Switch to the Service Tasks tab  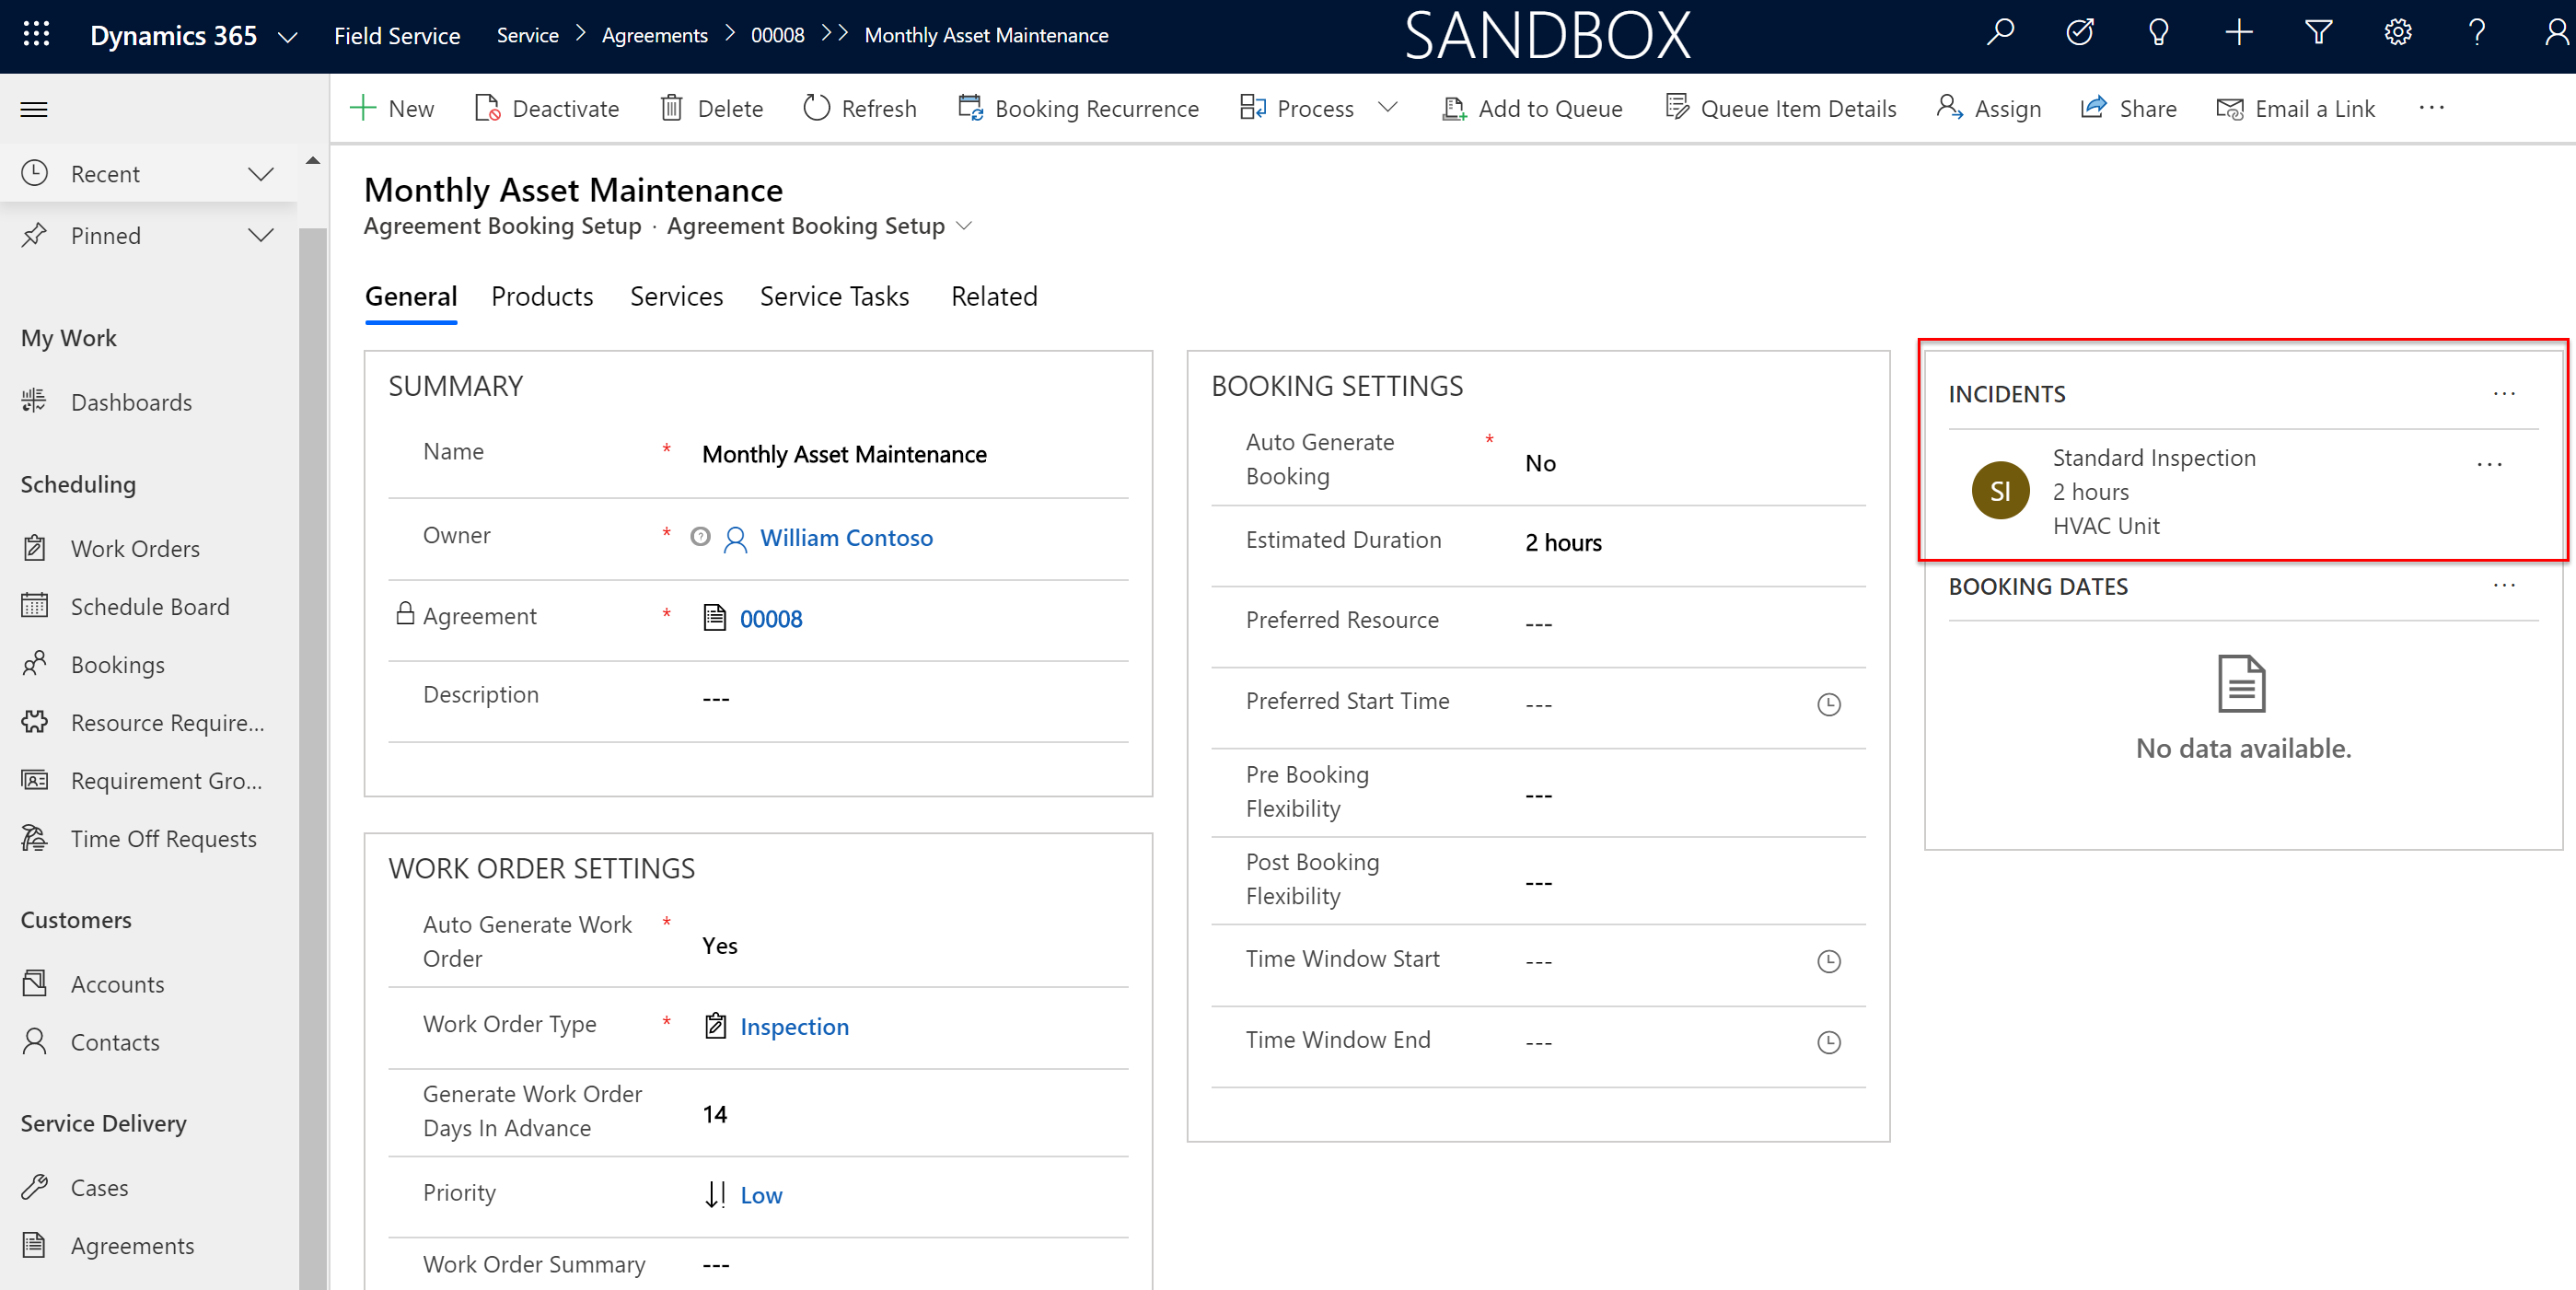(x=834, y=297)
